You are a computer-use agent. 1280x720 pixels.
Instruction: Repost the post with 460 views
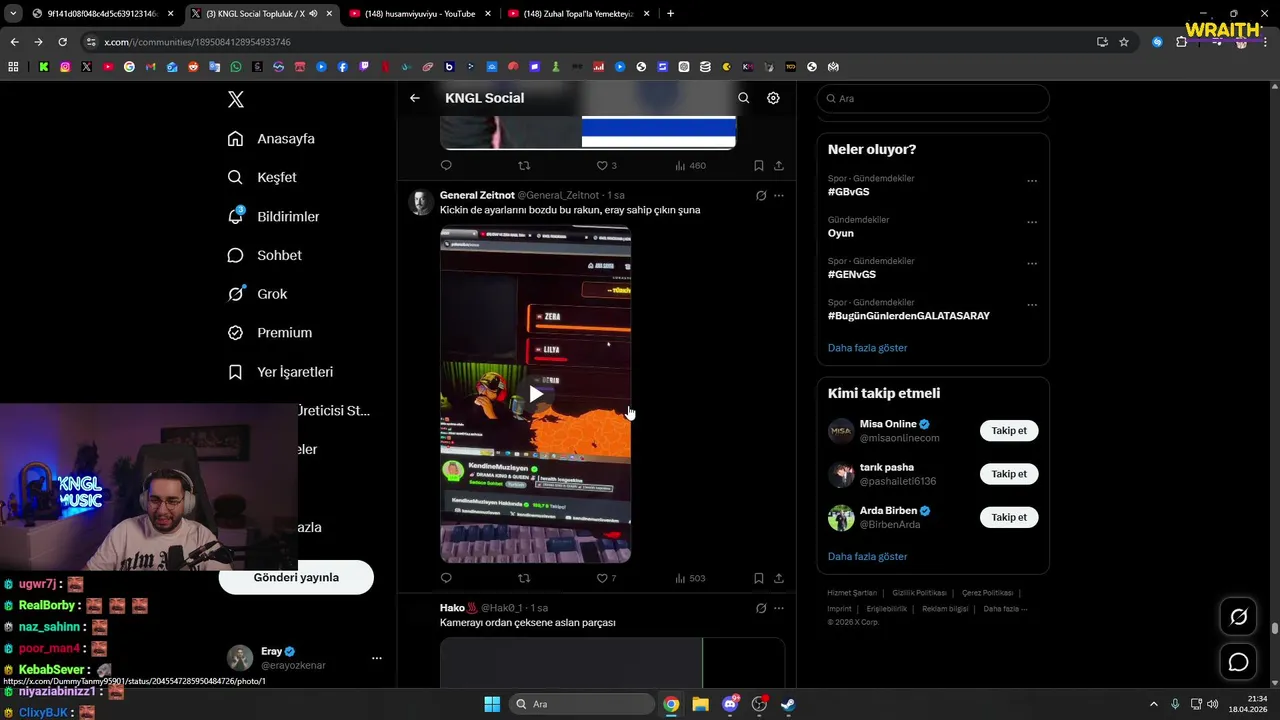[524, 166]
